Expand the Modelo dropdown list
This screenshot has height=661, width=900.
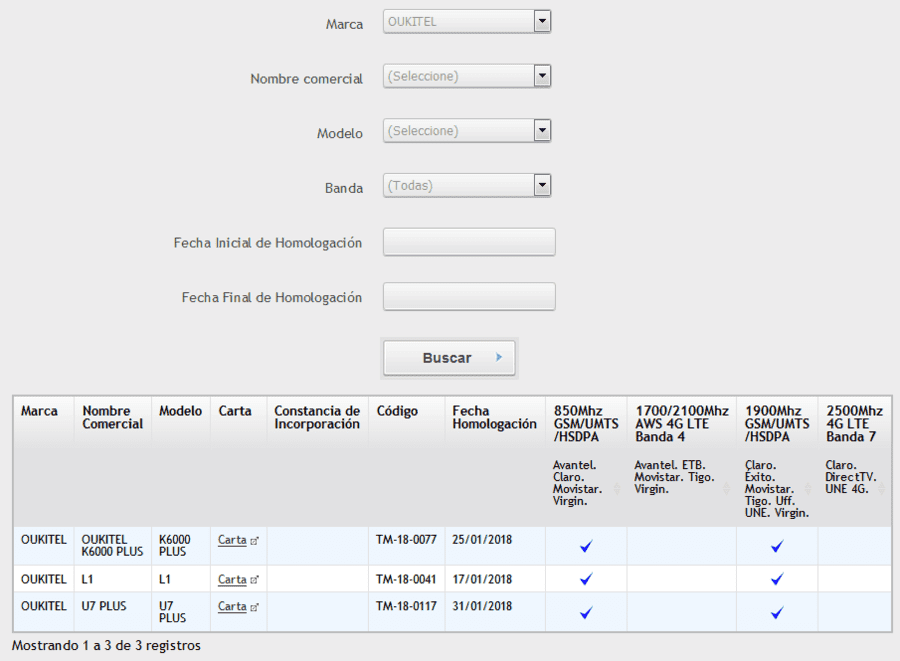coord(467,130)
